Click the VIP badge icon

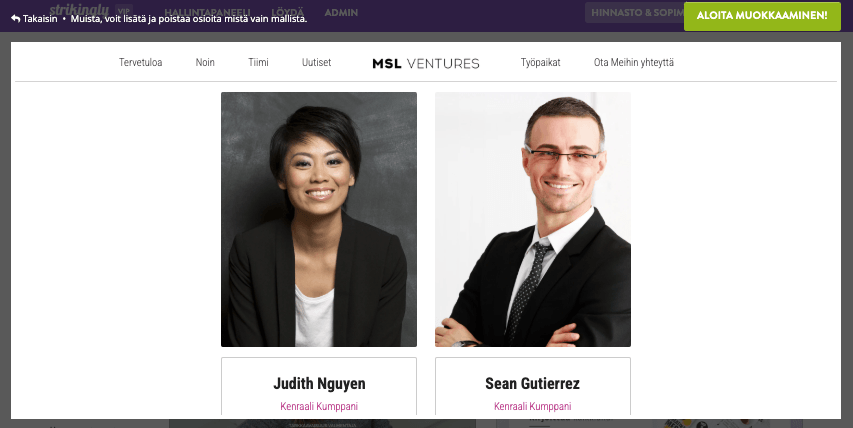(x=123, y=10)
